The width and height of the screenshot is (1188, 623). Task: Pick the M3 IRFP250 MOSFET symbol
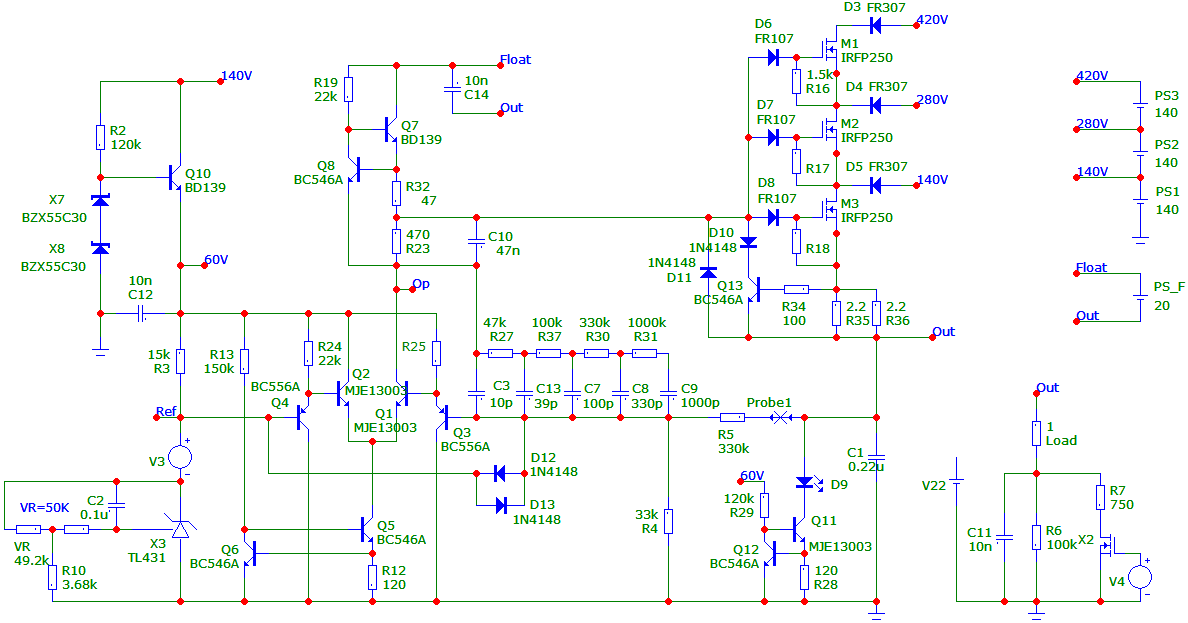pos(830,211)
